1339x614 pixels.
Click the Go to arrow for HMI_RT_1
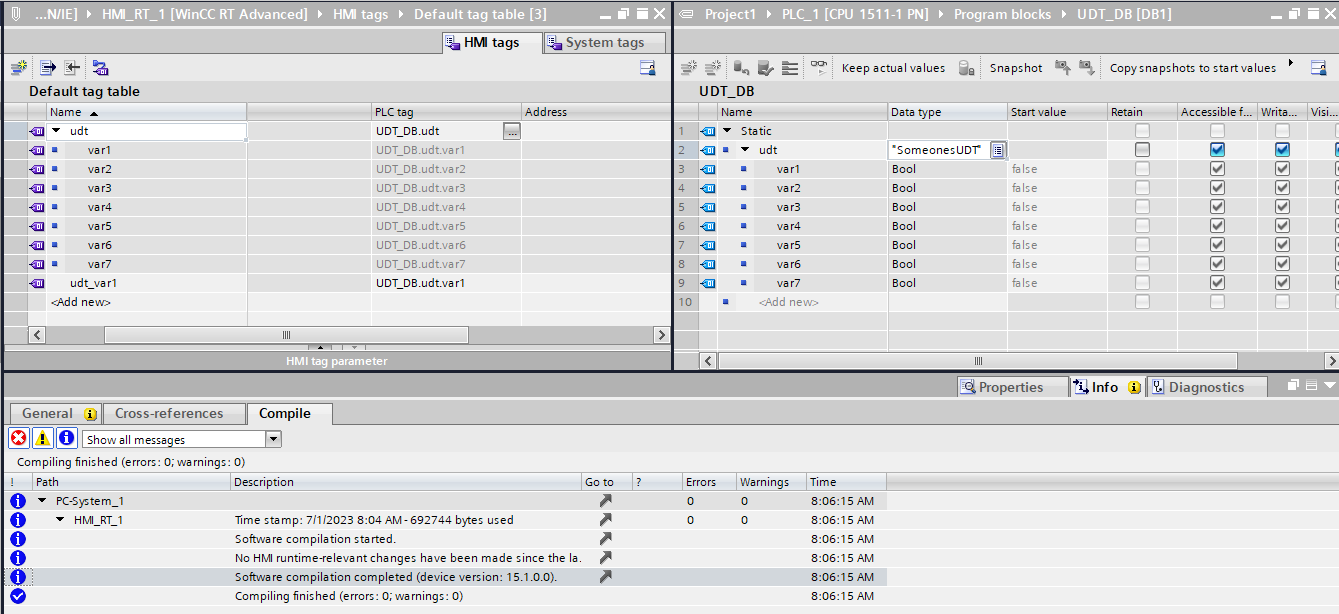[x=605, y=520]
